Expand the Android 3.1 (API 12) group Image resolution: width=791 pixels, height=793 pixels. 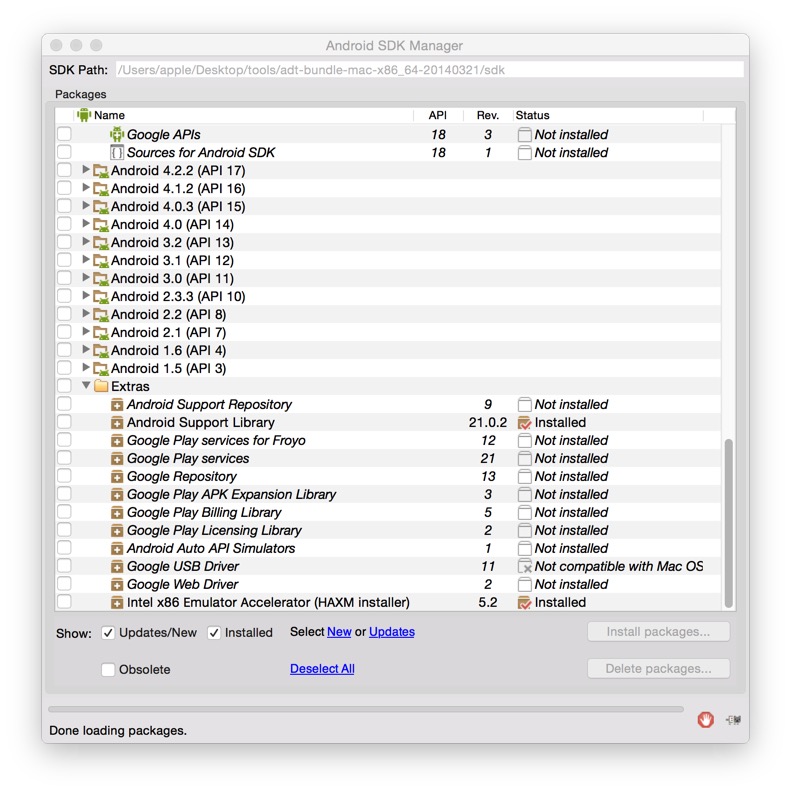coord(86,260)
